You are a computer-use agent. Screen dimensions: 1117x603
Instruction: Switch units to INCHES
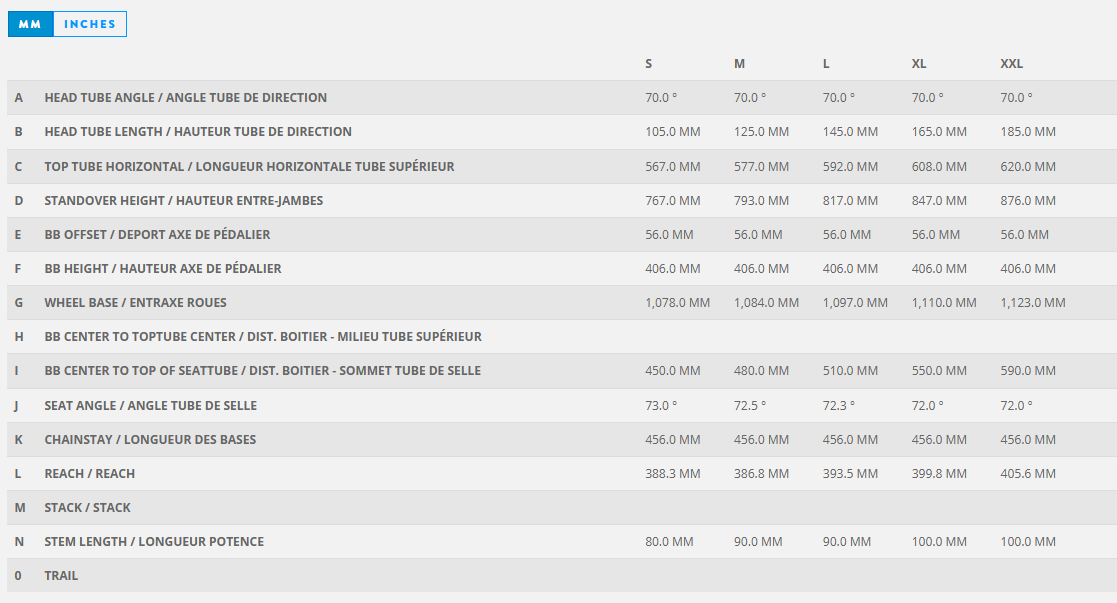pyautogui.click(x=90, y=24)
